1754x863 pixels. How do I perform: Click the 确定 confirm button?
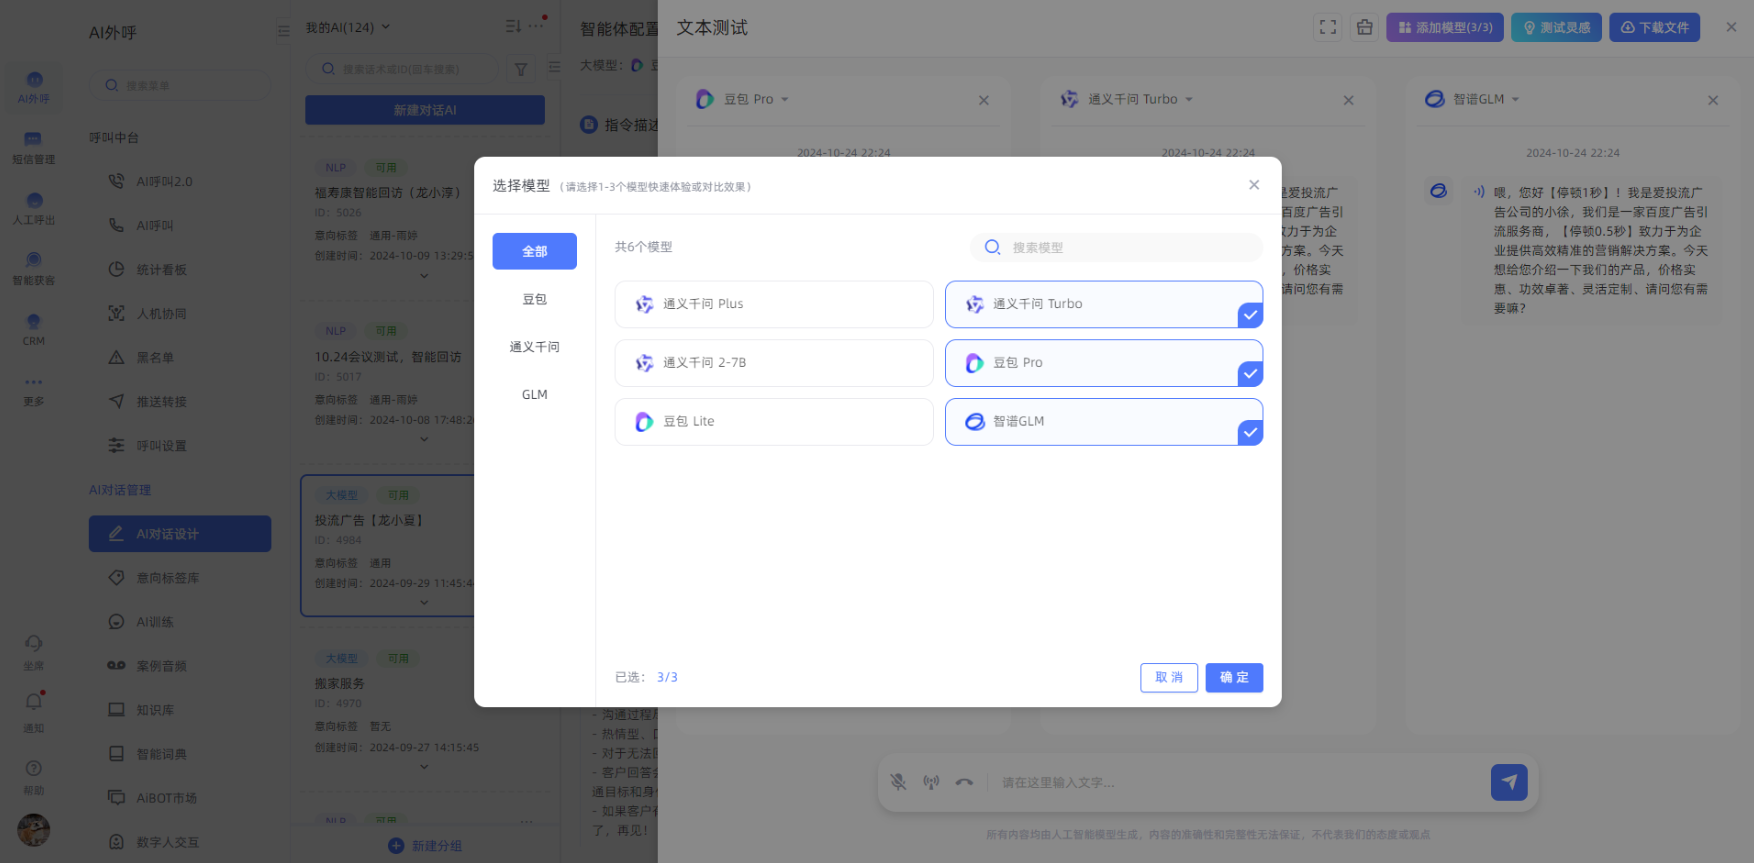point(1234,678)
